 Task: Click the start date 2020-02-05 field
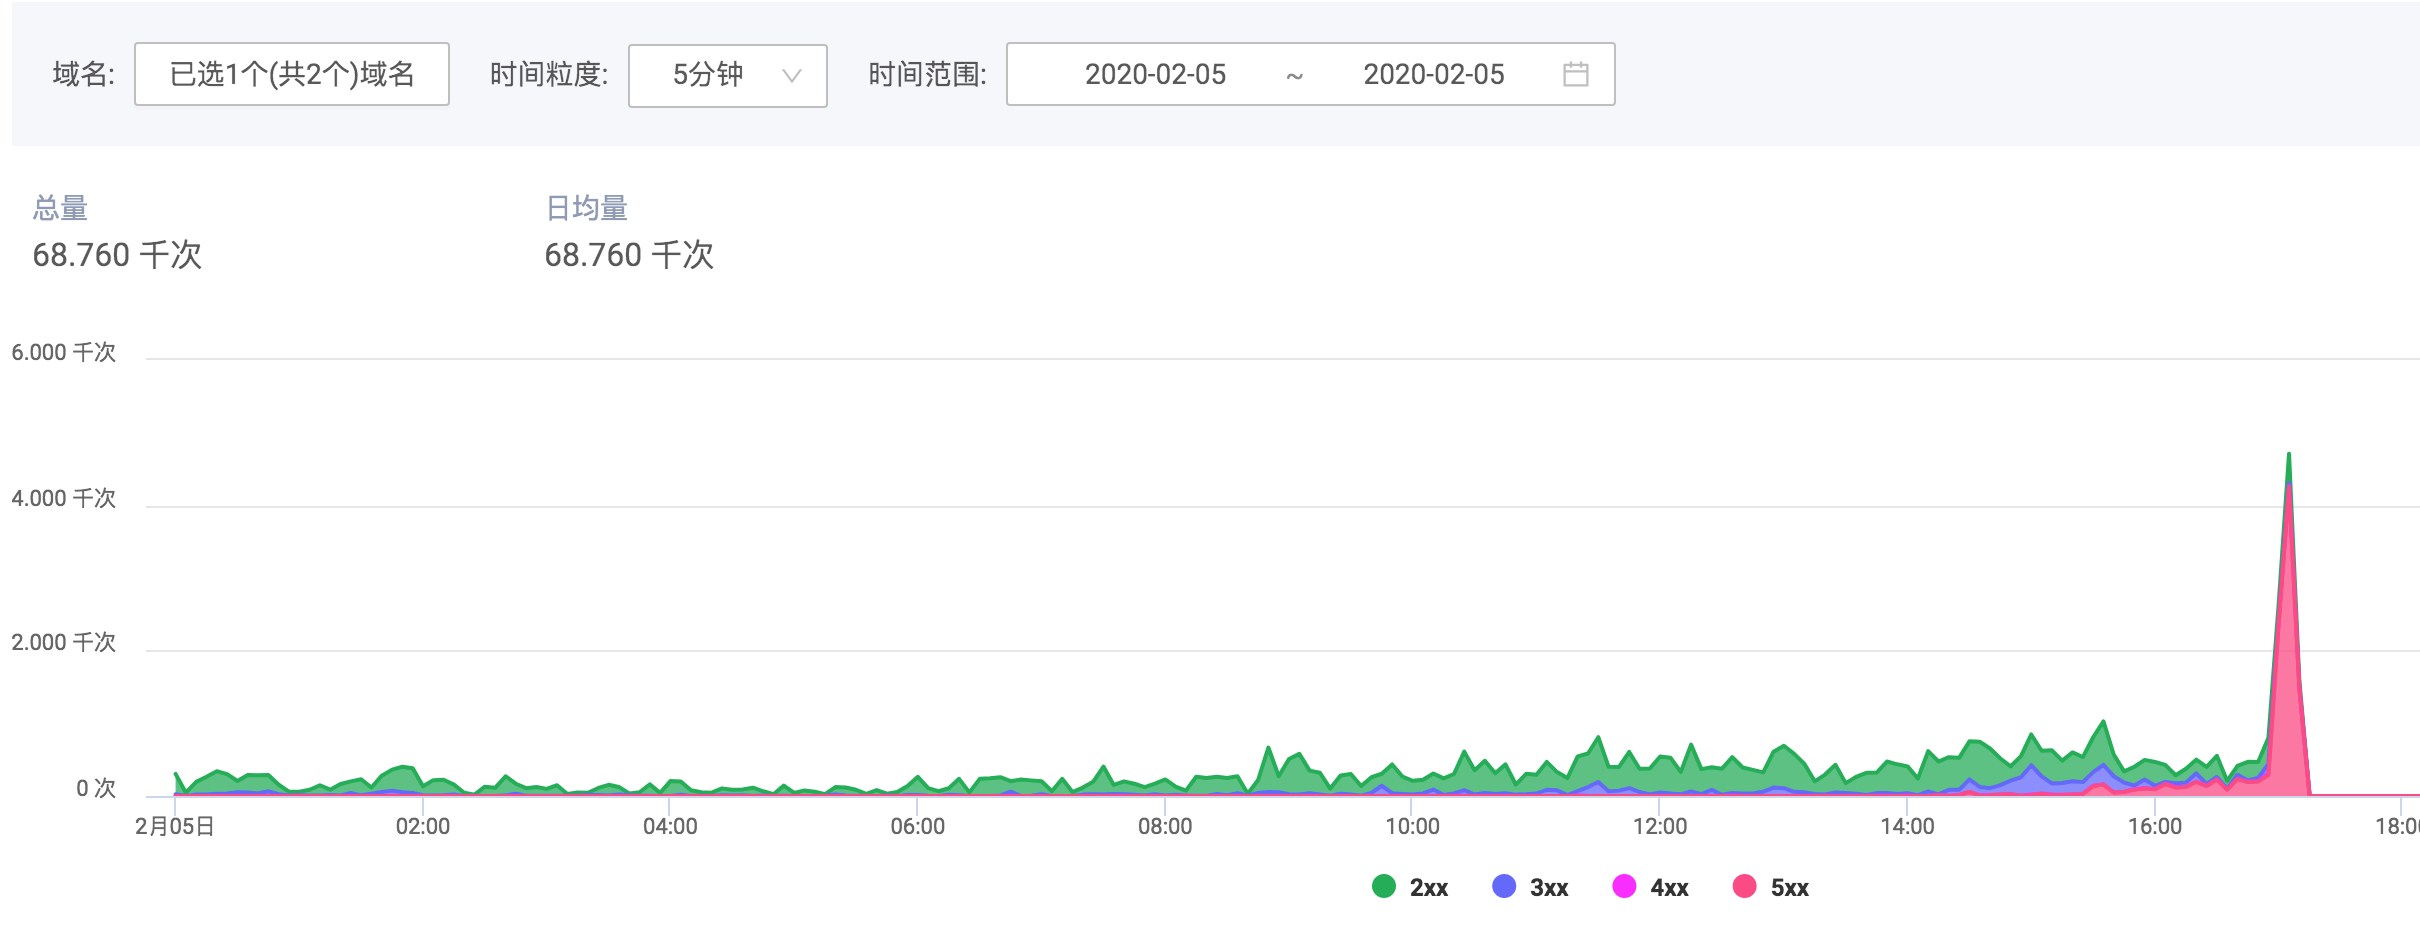click(x=1155, y=74)
